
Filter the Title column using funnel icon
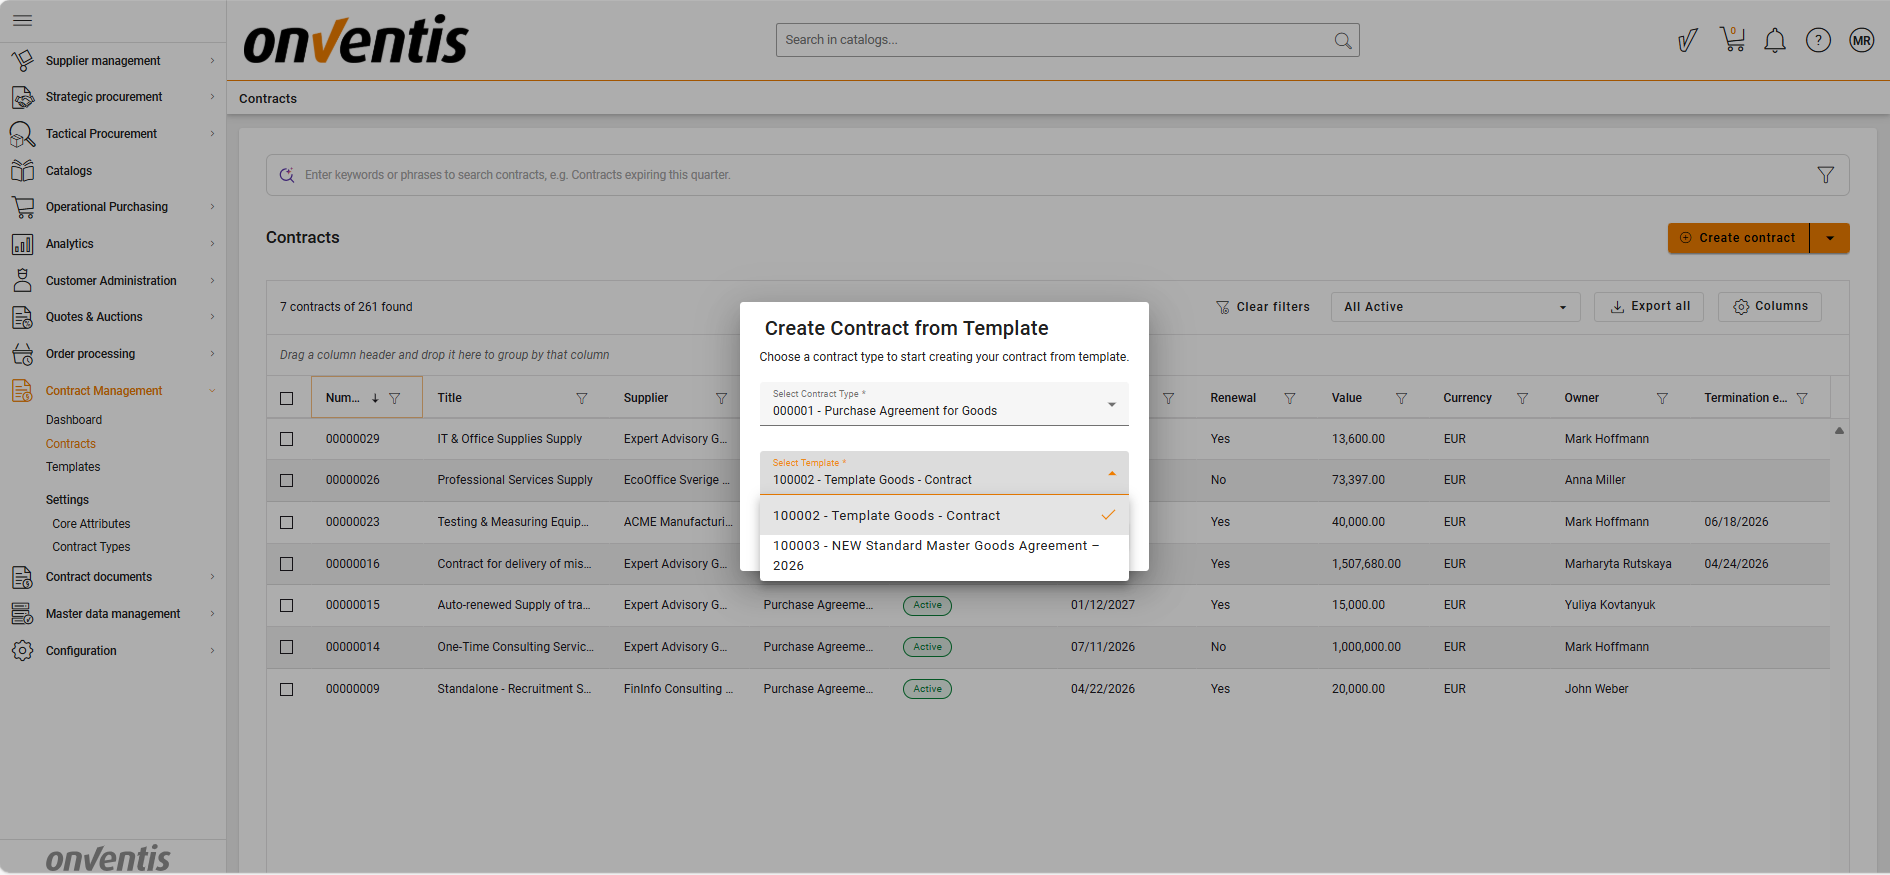tap(582, 398)
